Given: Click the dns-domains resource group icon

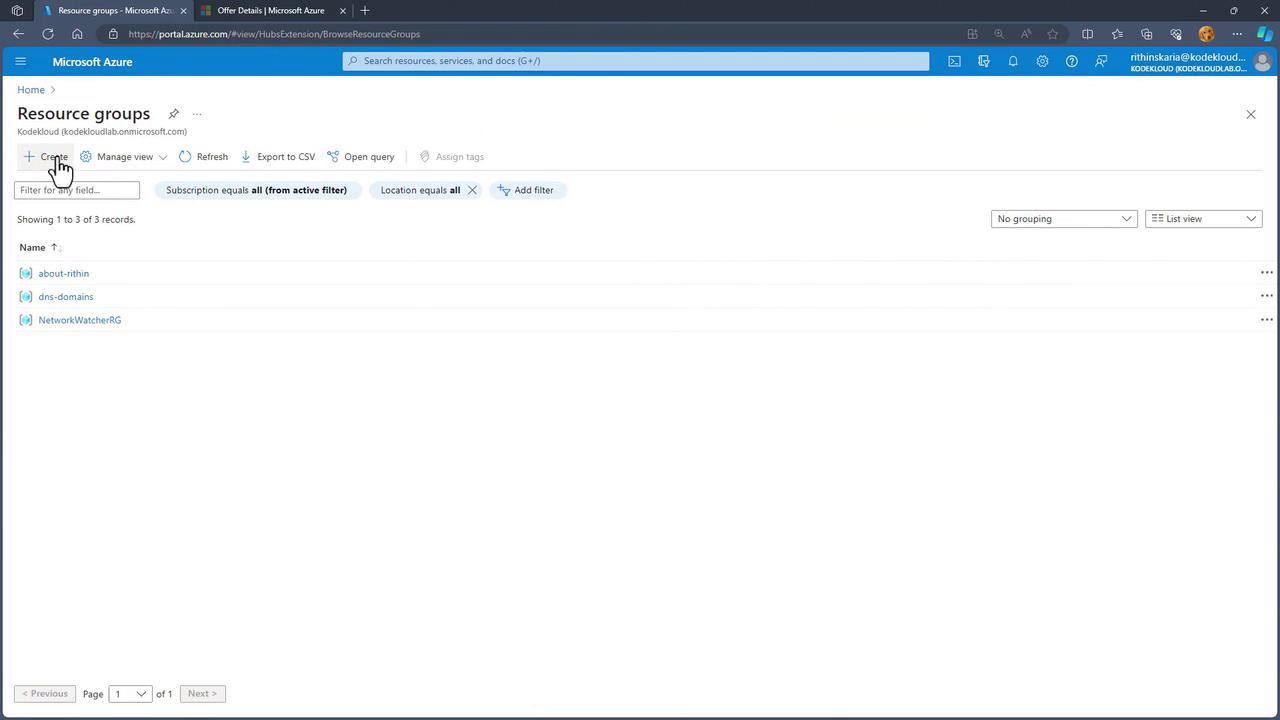Looking at the screenshot, I should (x=26, y=296).
